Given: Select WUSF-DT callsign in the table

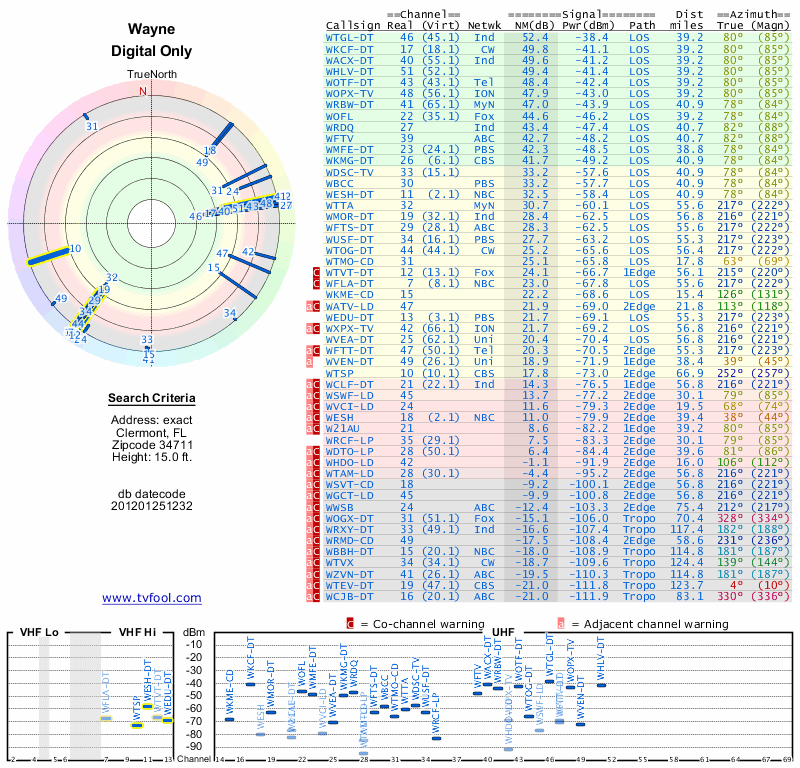Looking at the screenshot, I should click(x=349, y=239).
